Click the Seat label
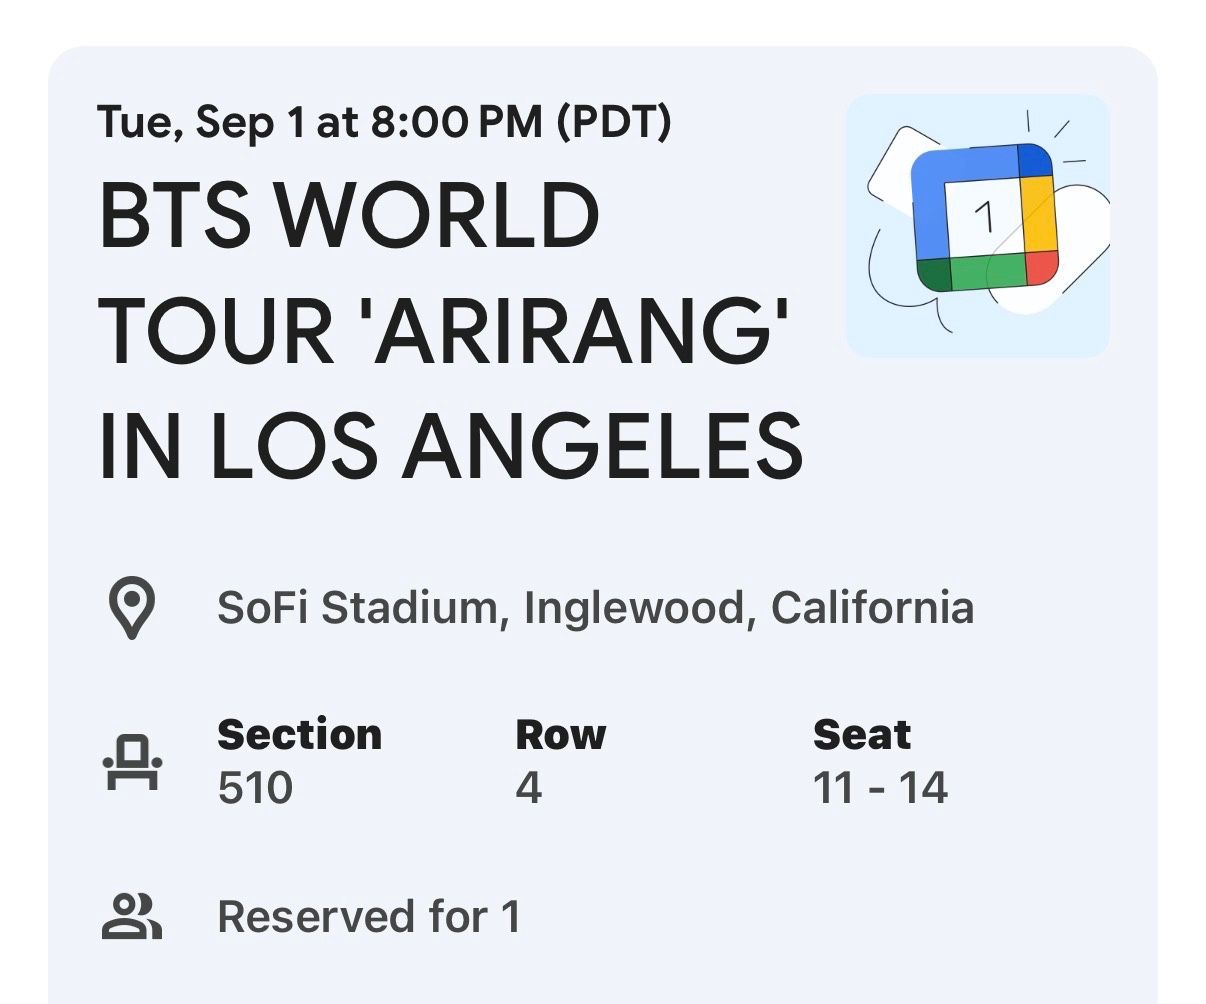 pyautogui.click(x=861, y=735)
